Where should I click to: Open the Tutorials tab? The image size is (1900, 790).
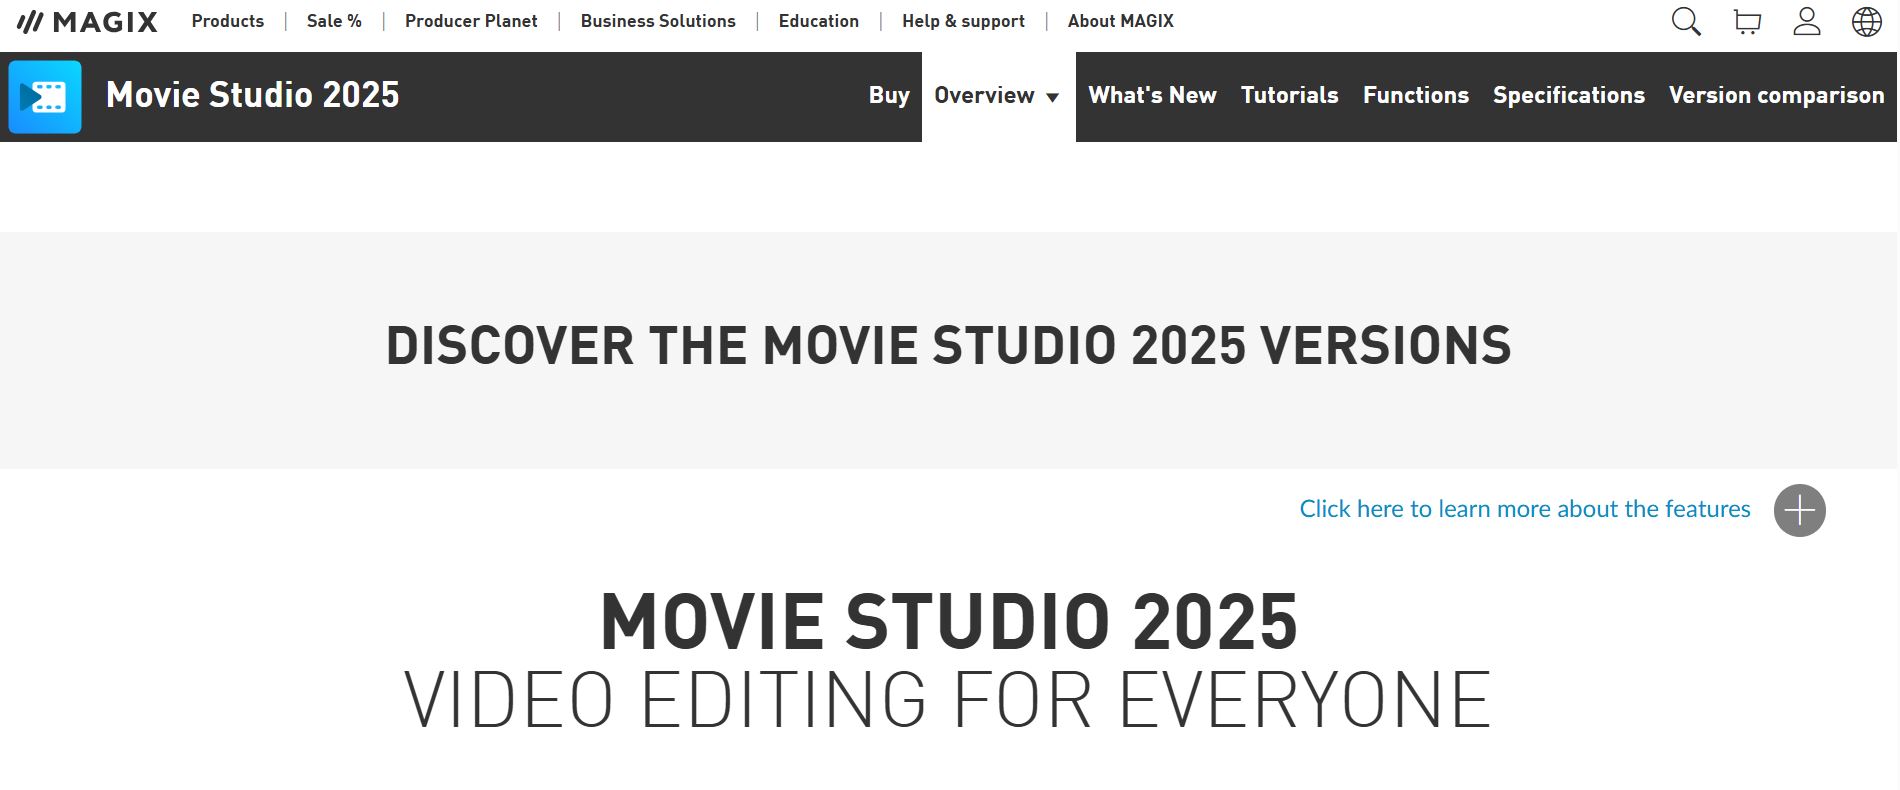coord(1290,96)
